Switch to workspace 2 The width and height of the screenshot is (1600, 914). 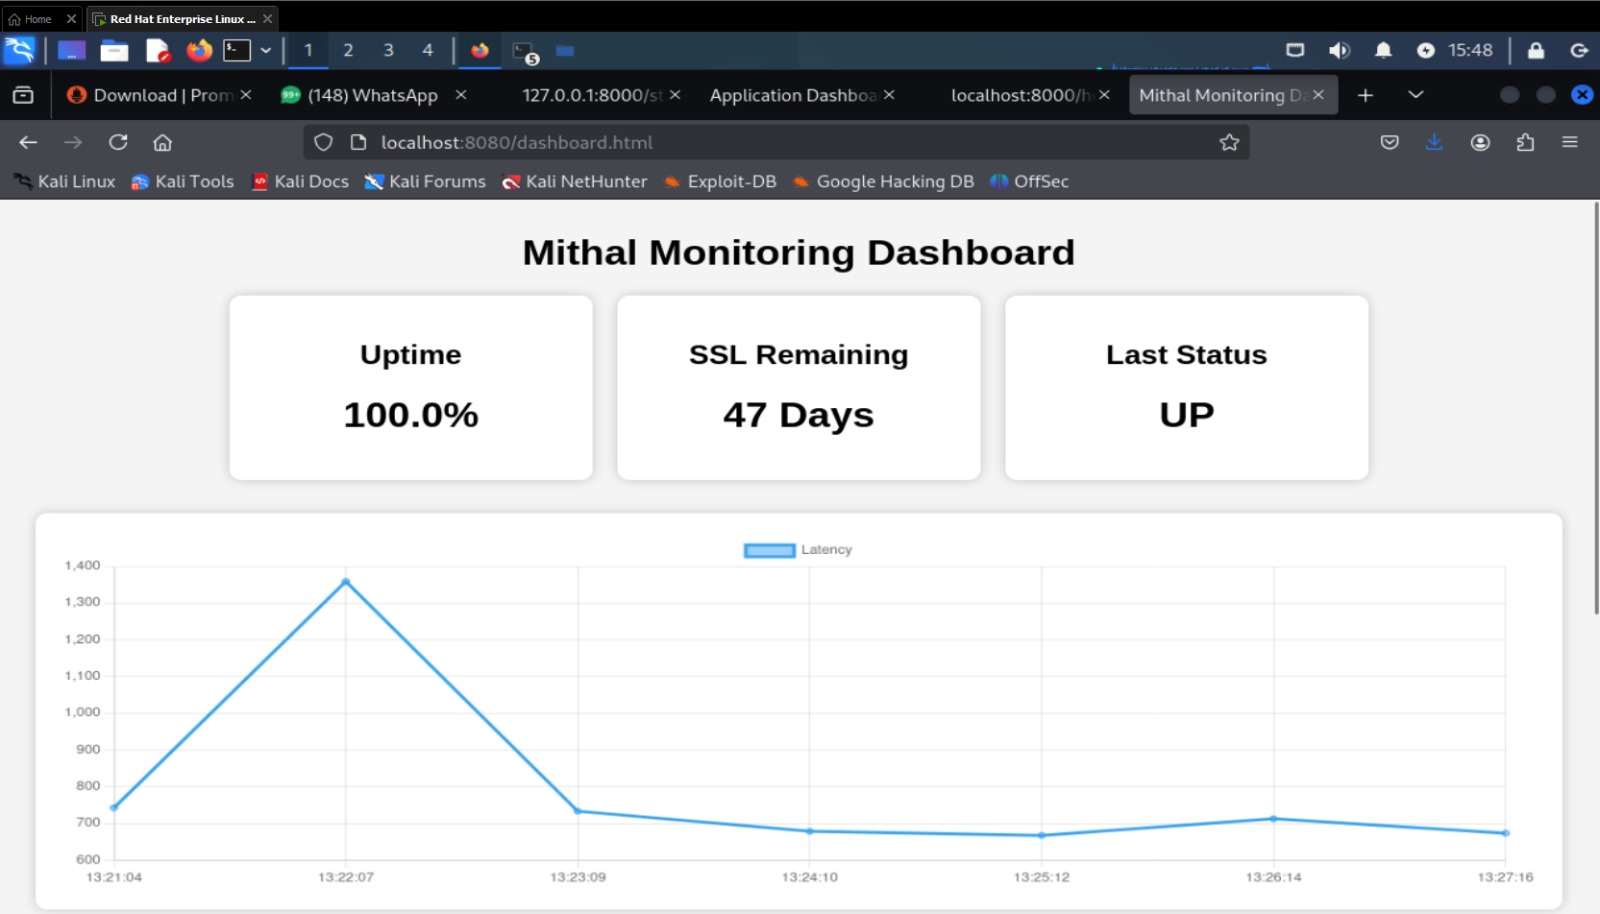(x=348, y=50)
